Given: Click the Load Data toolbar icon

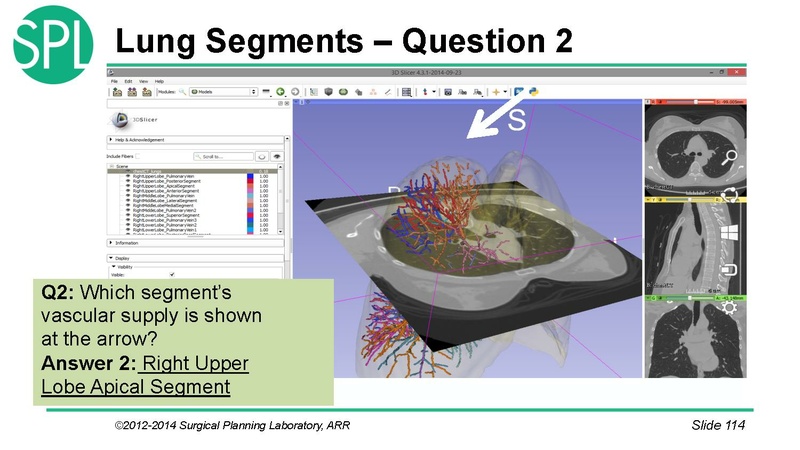Looking at the screenshot, I should coord(117,92).
